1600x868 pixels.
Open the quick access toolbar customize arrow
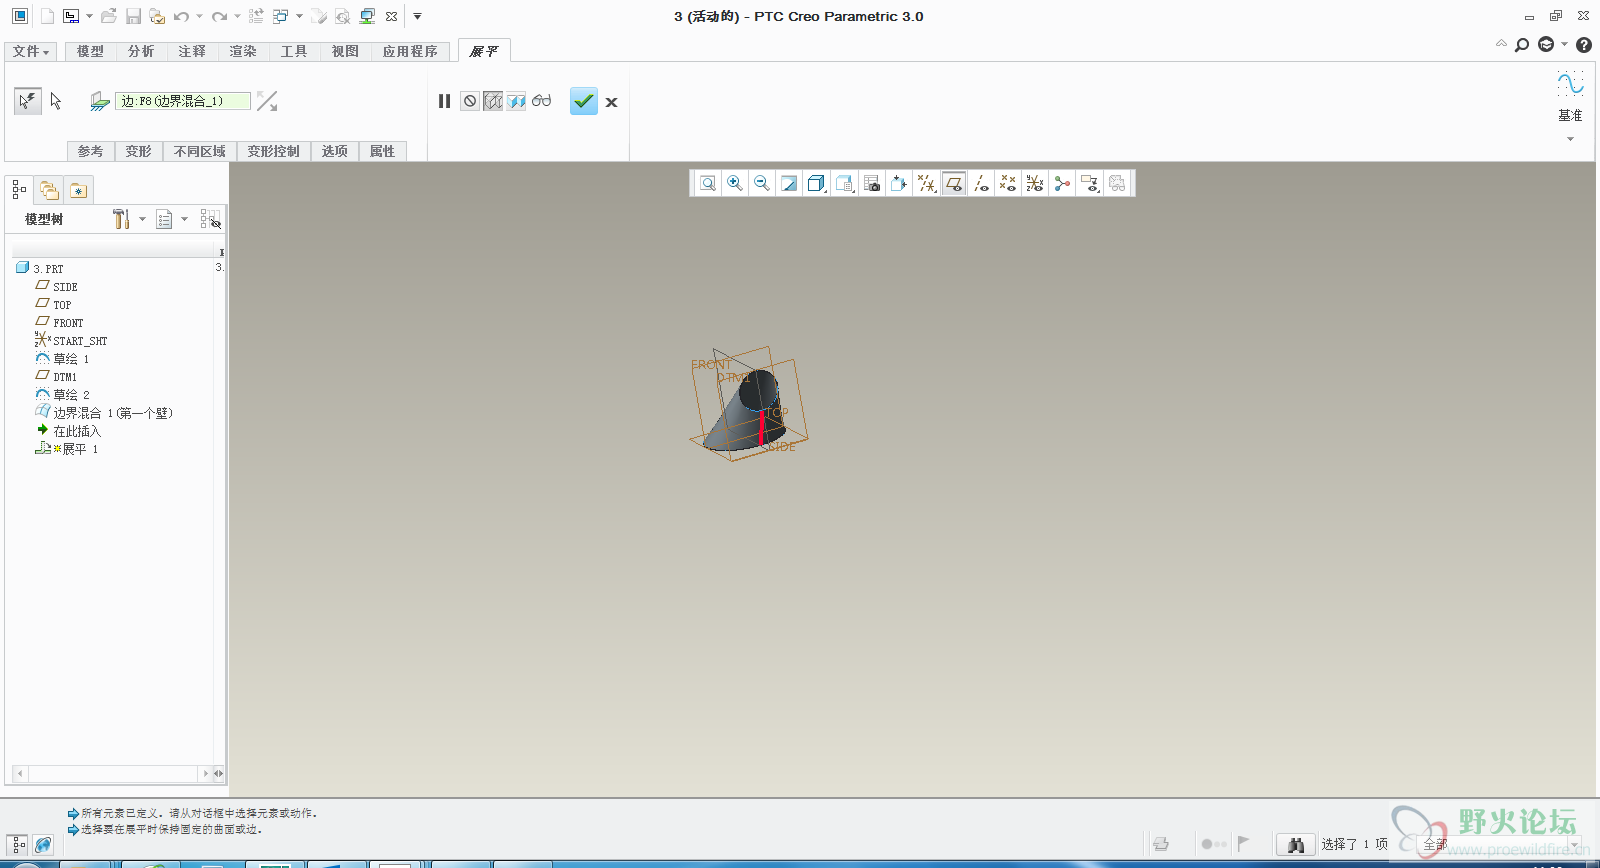pyautogui.click(x=418, y=16)
